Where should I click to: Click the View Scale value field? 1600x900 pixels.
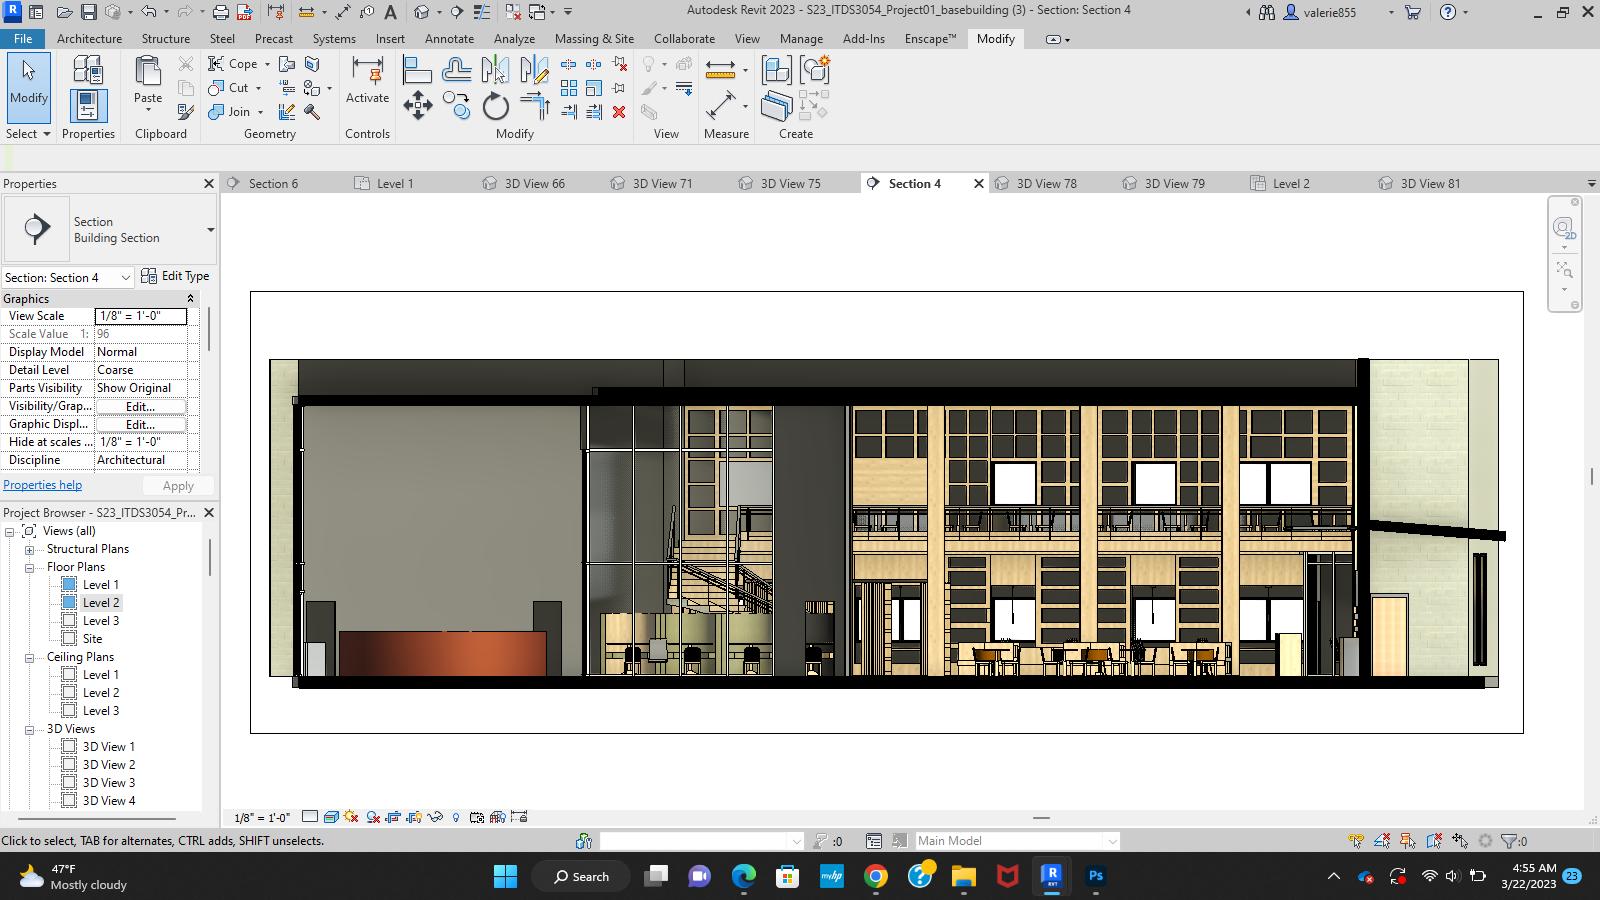(141, 316)
